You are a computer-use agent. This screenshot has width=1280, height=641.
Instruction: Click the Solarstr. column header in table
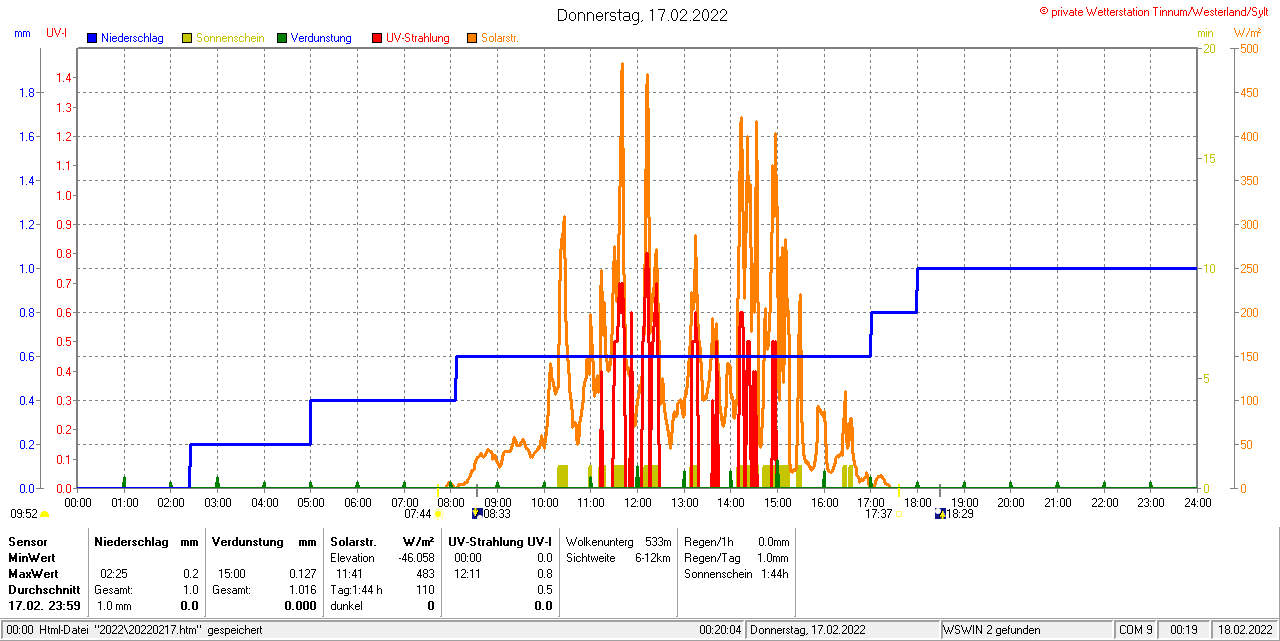(x=353, y=541)
